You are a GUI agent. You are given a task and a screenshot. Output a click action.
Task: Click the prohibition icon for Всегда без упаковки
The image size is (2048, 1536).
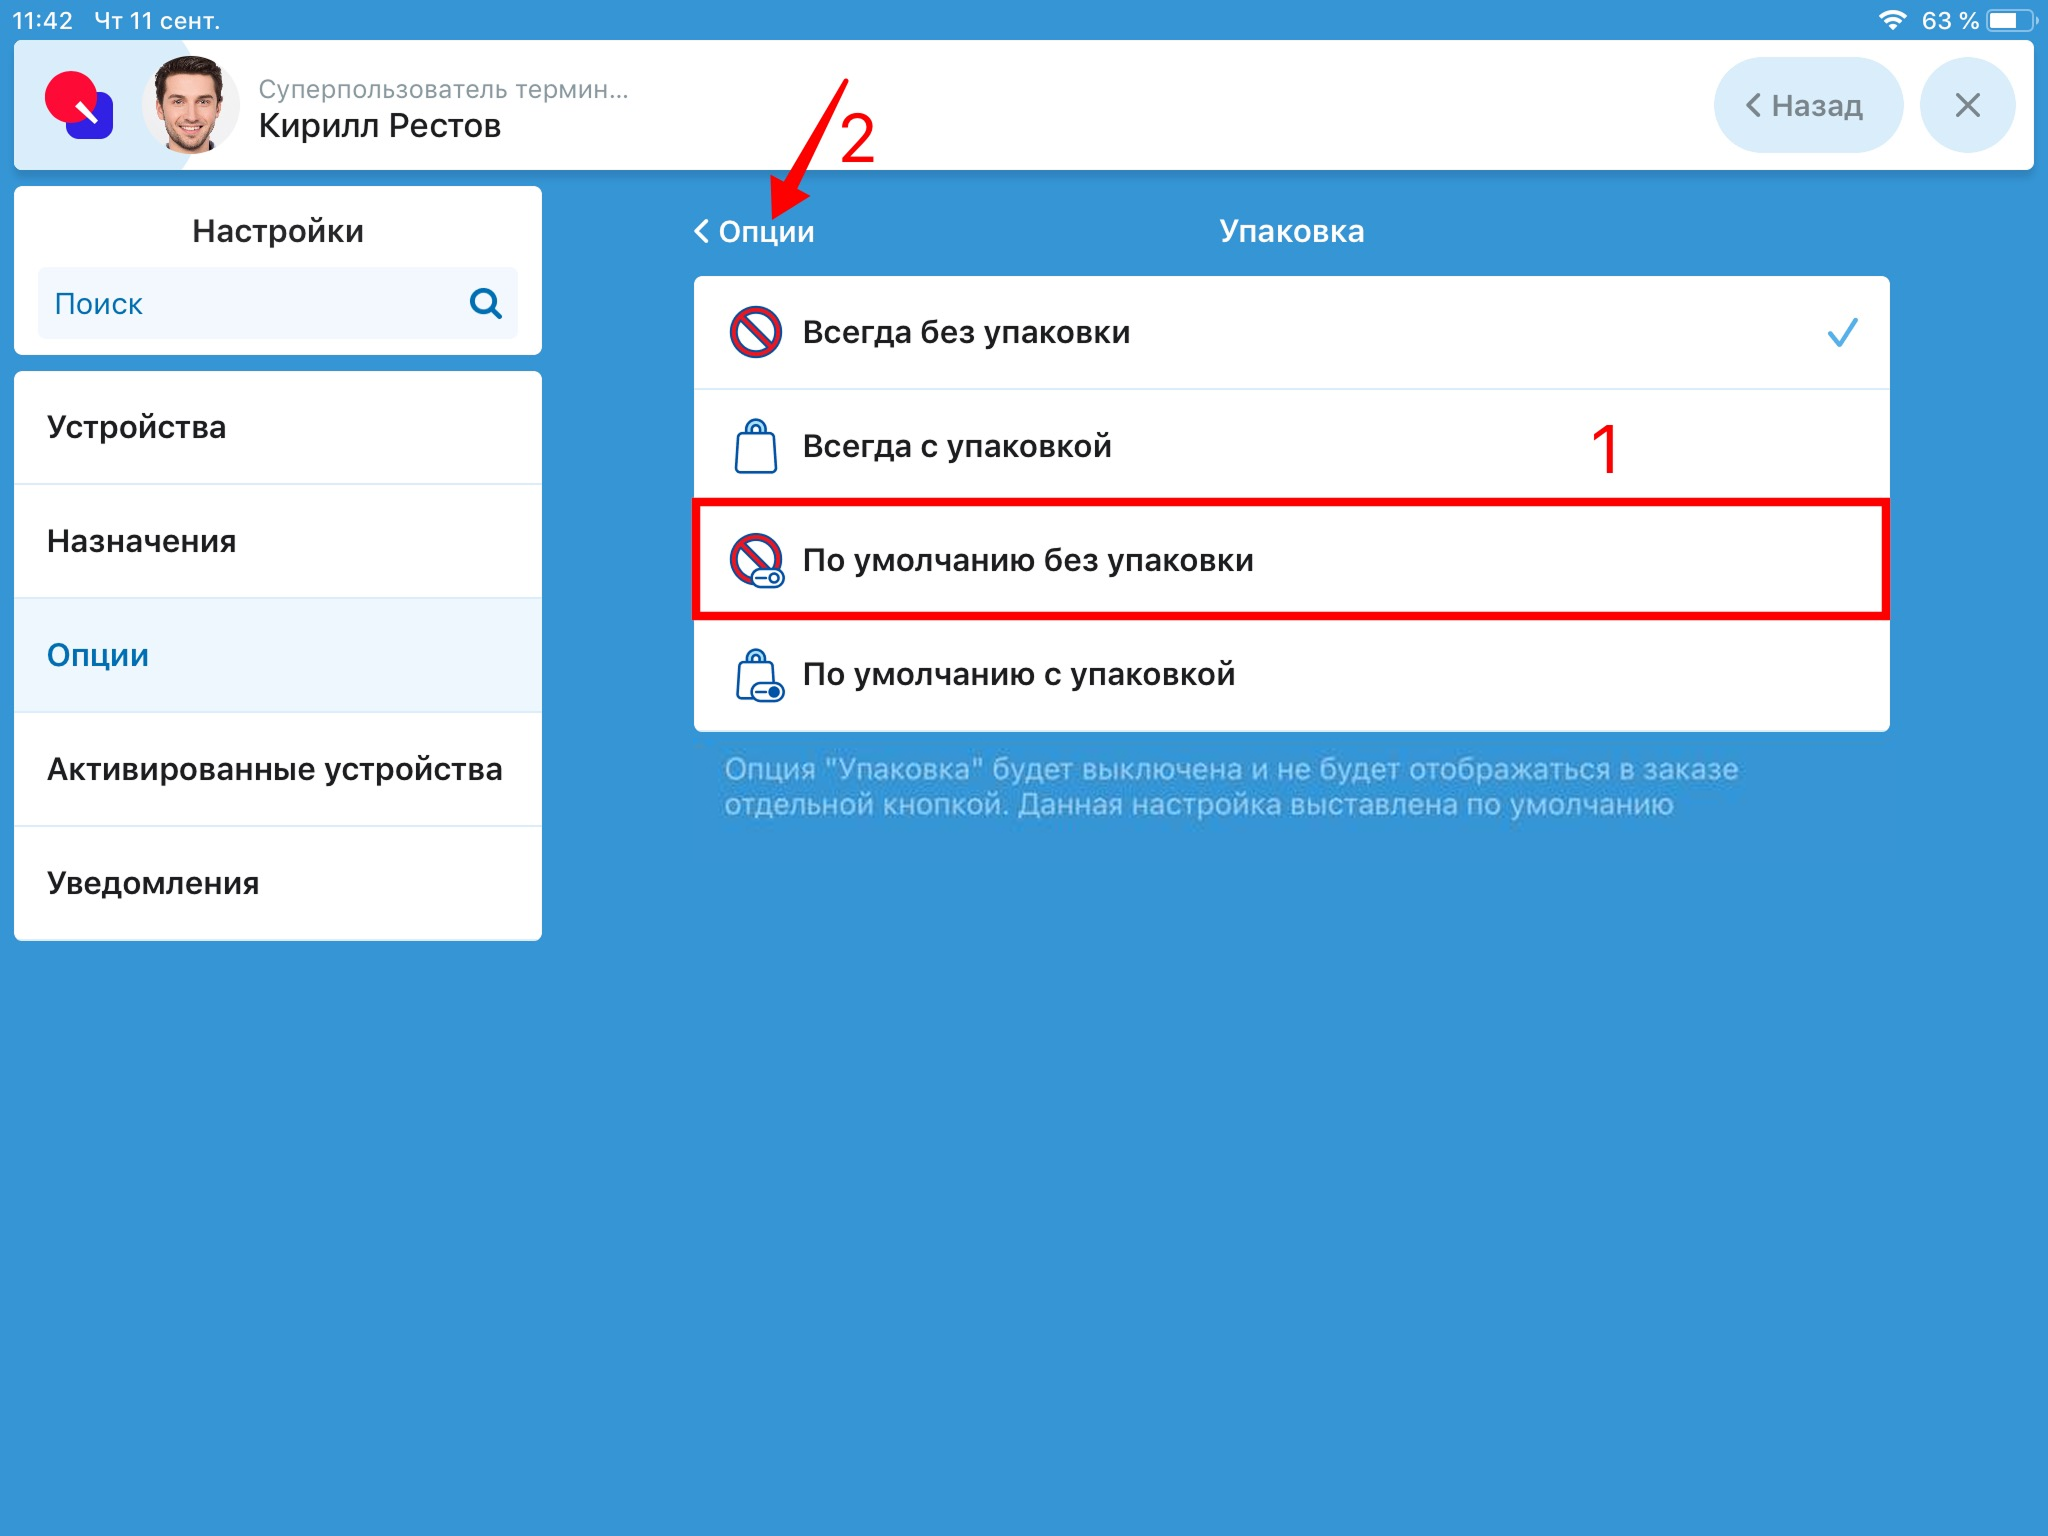(755, 332)
